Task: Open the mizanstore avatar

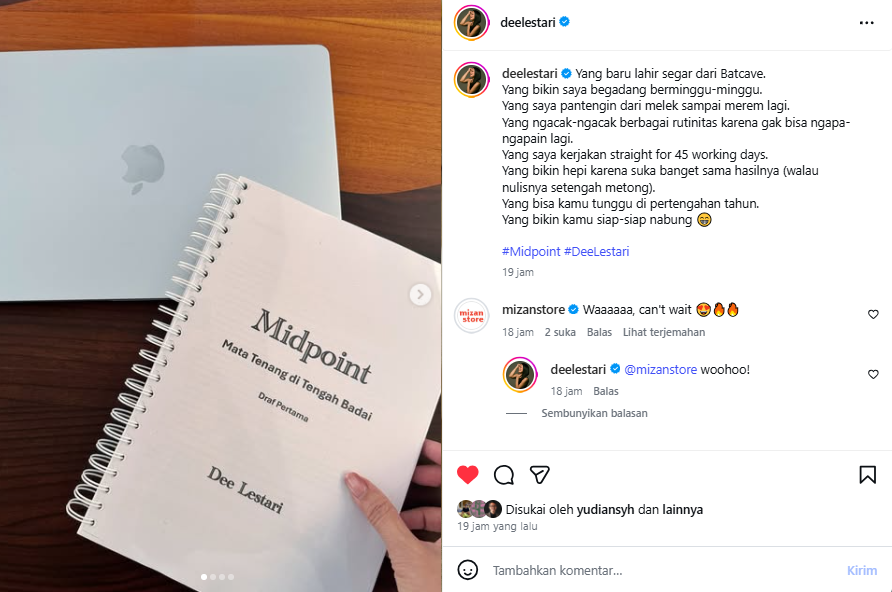Action: pos(472,316)
